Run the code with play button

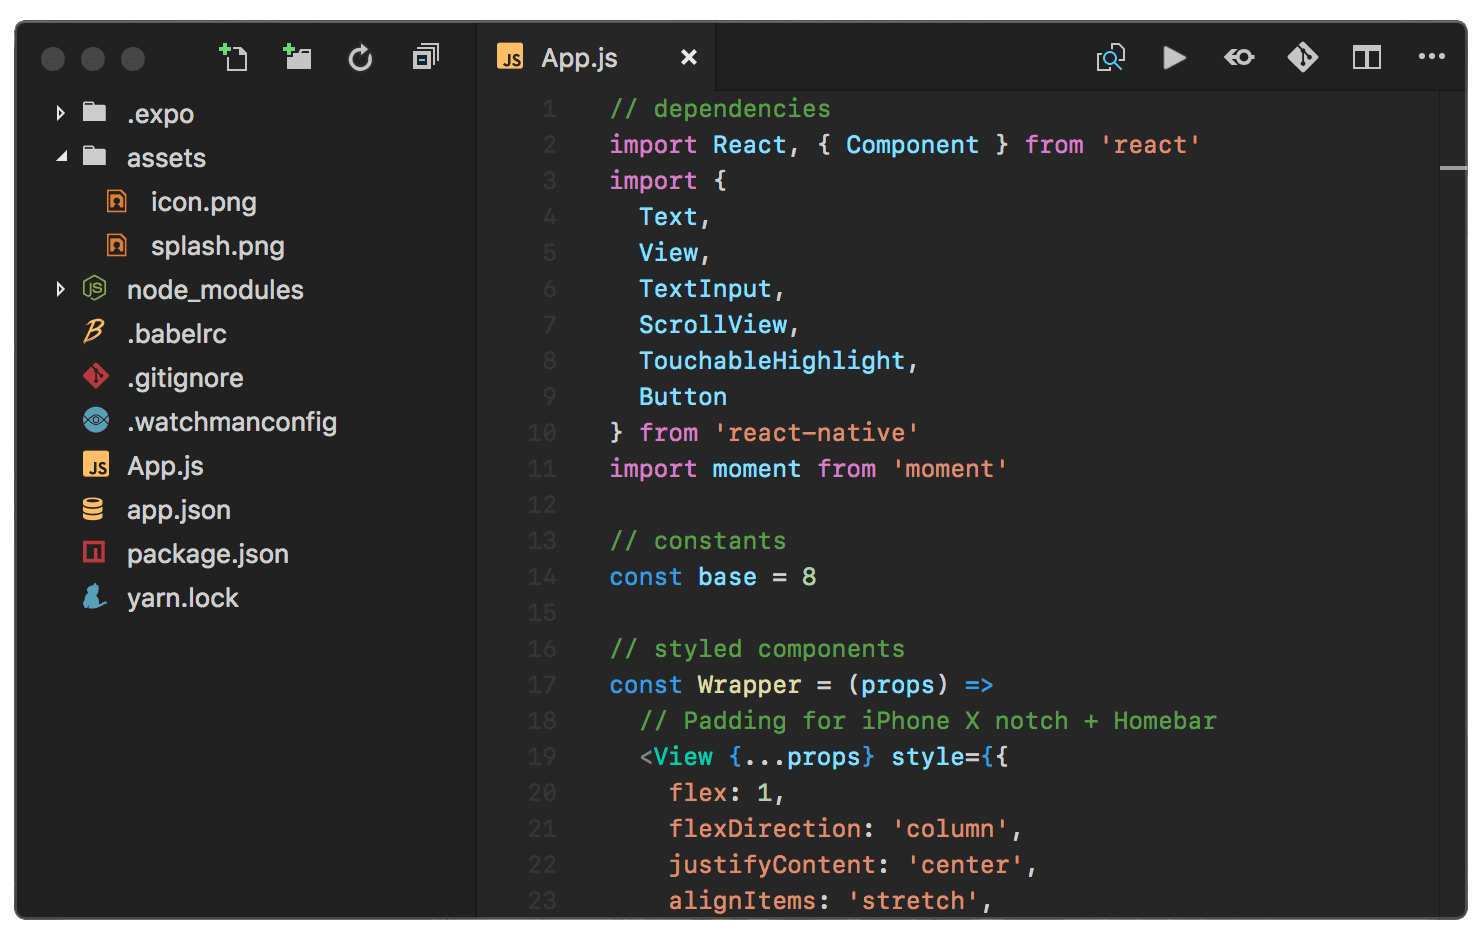point(1175,58)
